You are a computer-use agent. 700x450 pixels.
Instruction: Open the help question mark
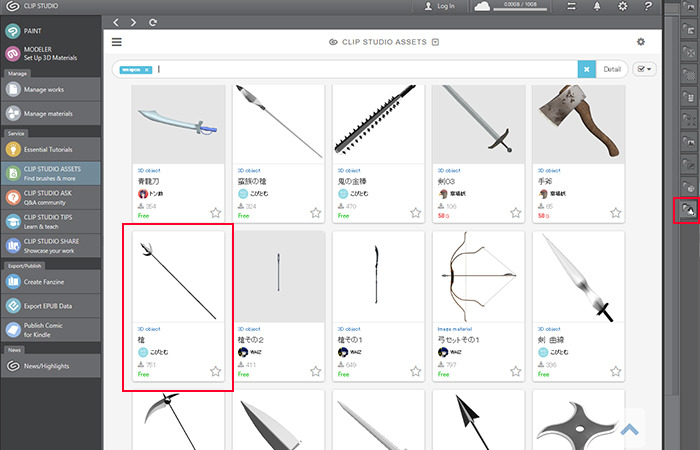point(648,6)
